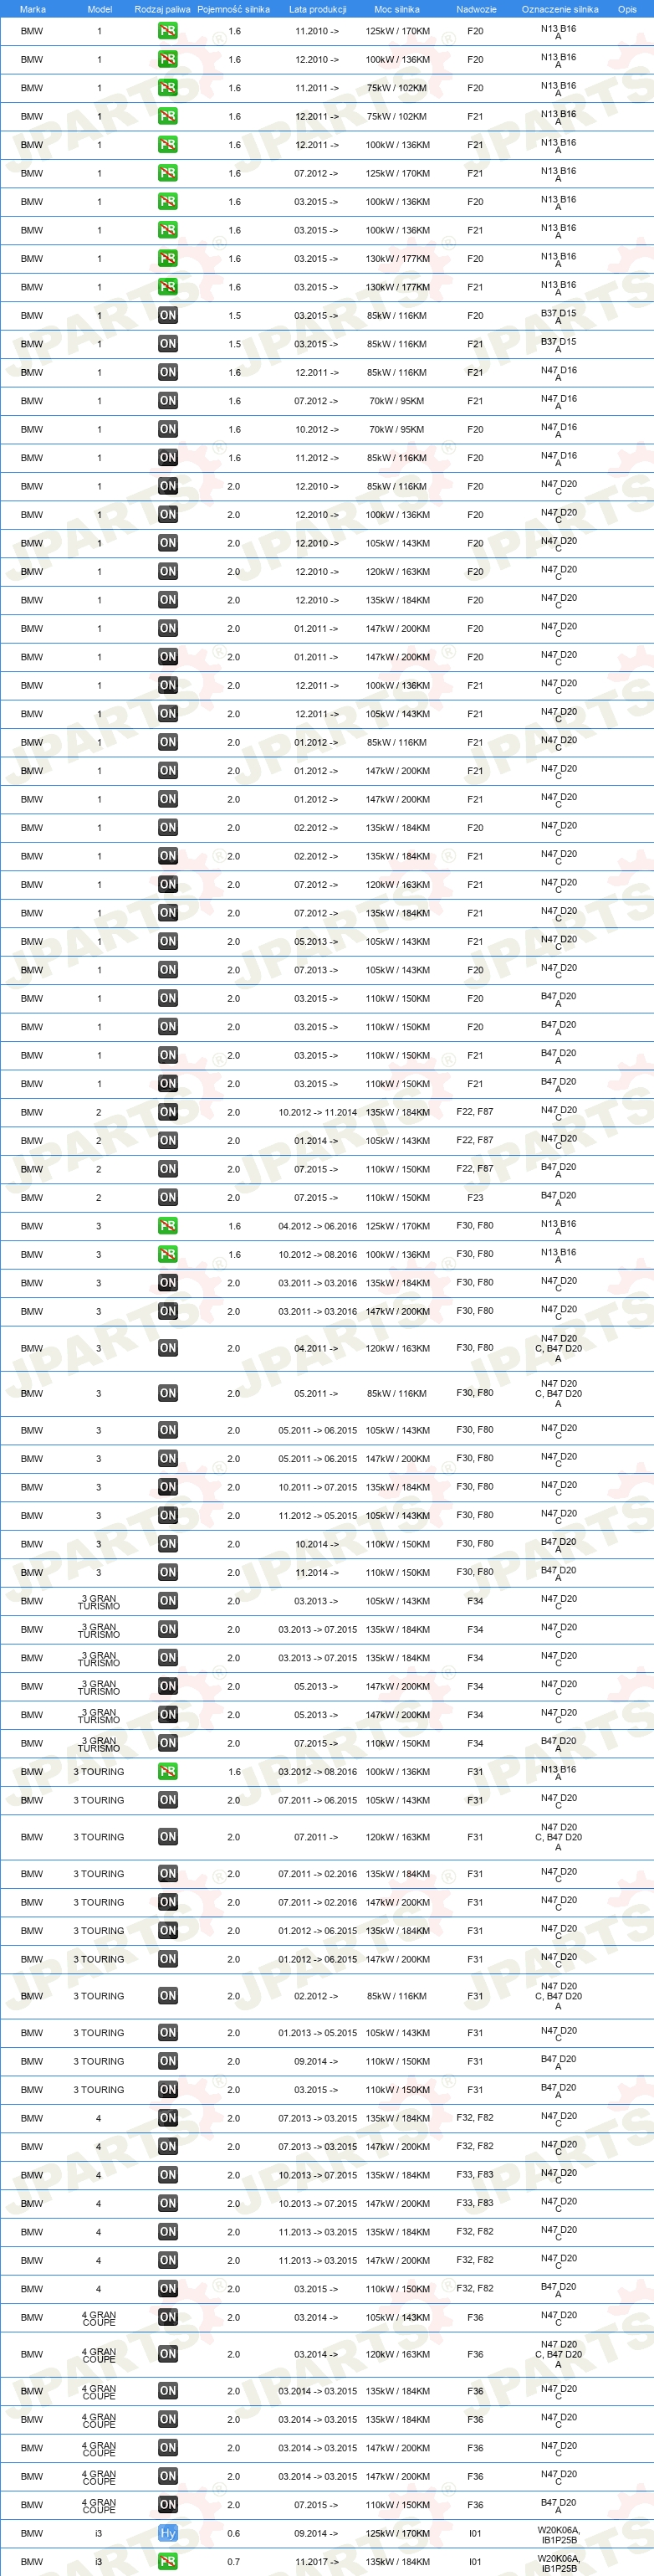Click the PB petrol icon in the i3 0.7 row
The image size is (654, 2576).
coord(168,2561)
